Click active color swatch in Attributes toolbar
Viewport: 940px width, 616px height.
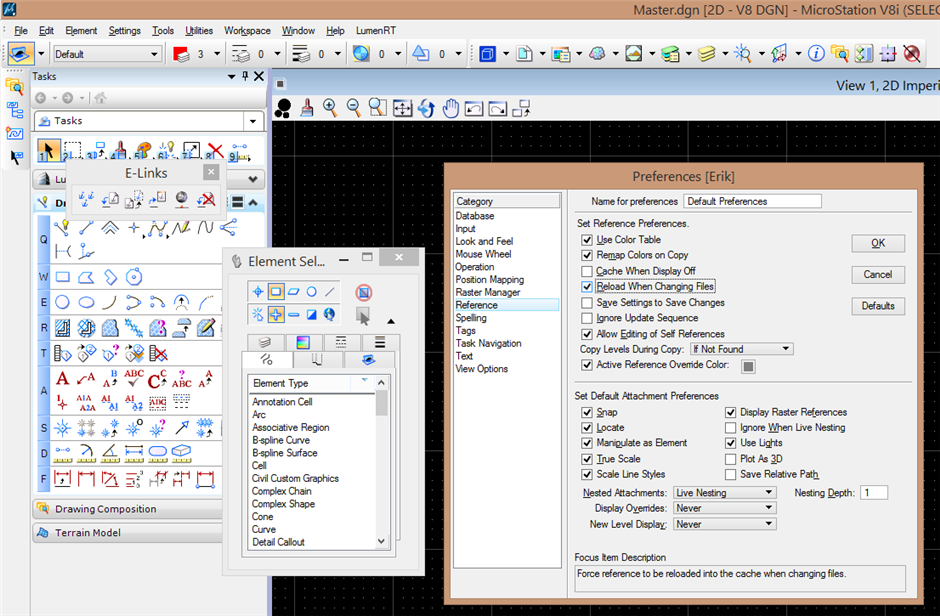[181, 54]
